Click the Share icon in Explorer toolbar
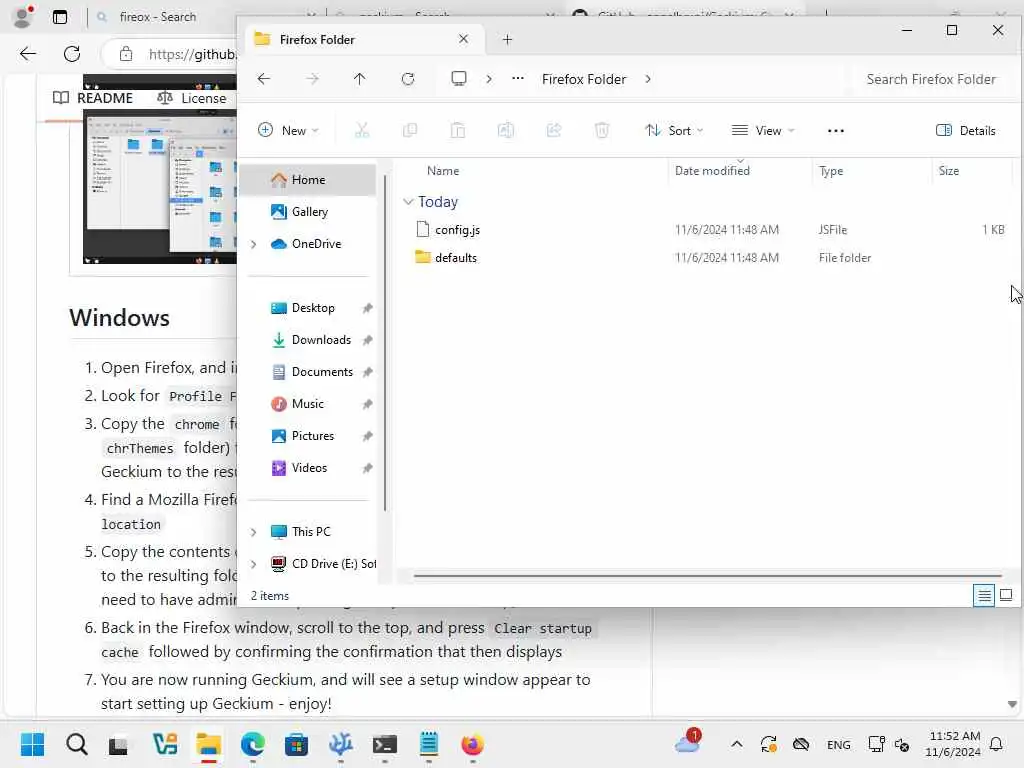1024x768 pixels. pyautogui.click(x=554, y=131)
